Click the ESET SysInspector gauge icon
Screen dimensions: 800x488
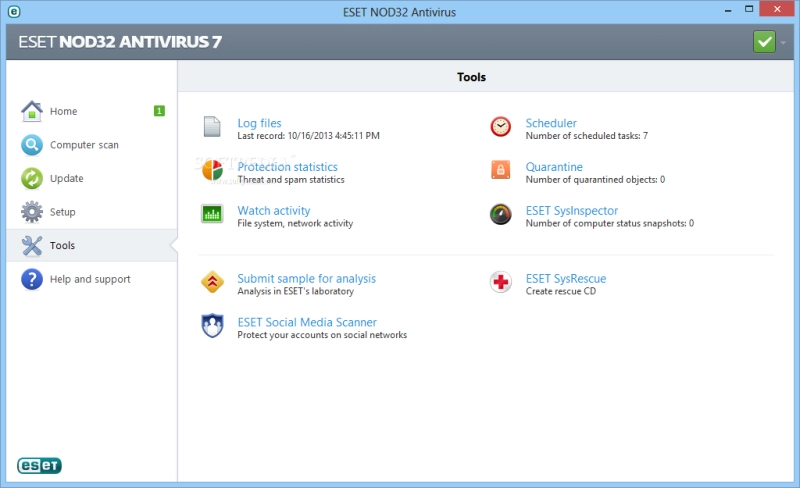click(x=501, y=214)
